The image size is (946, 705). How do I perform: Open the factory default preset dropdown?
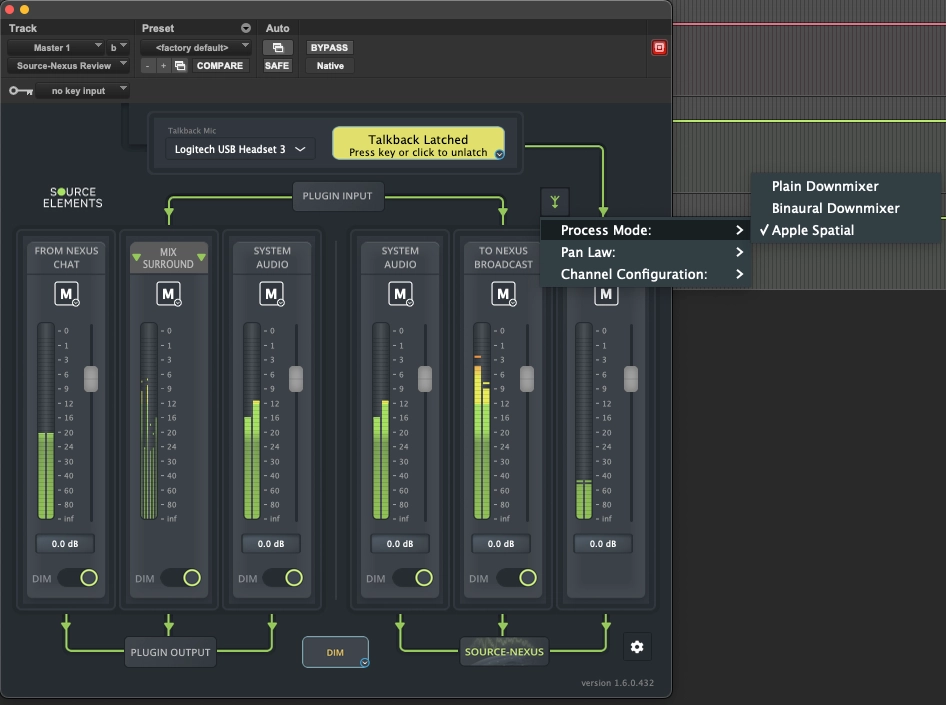coord(196,48)
